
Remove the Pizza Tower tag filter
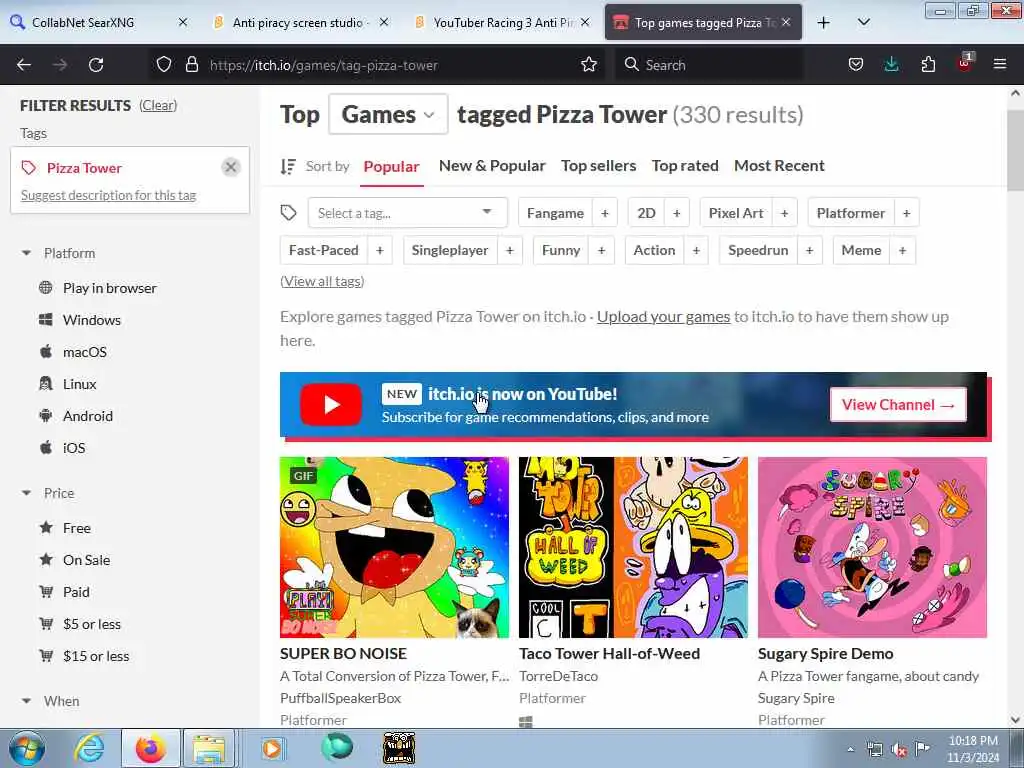(x=231, y=168)
